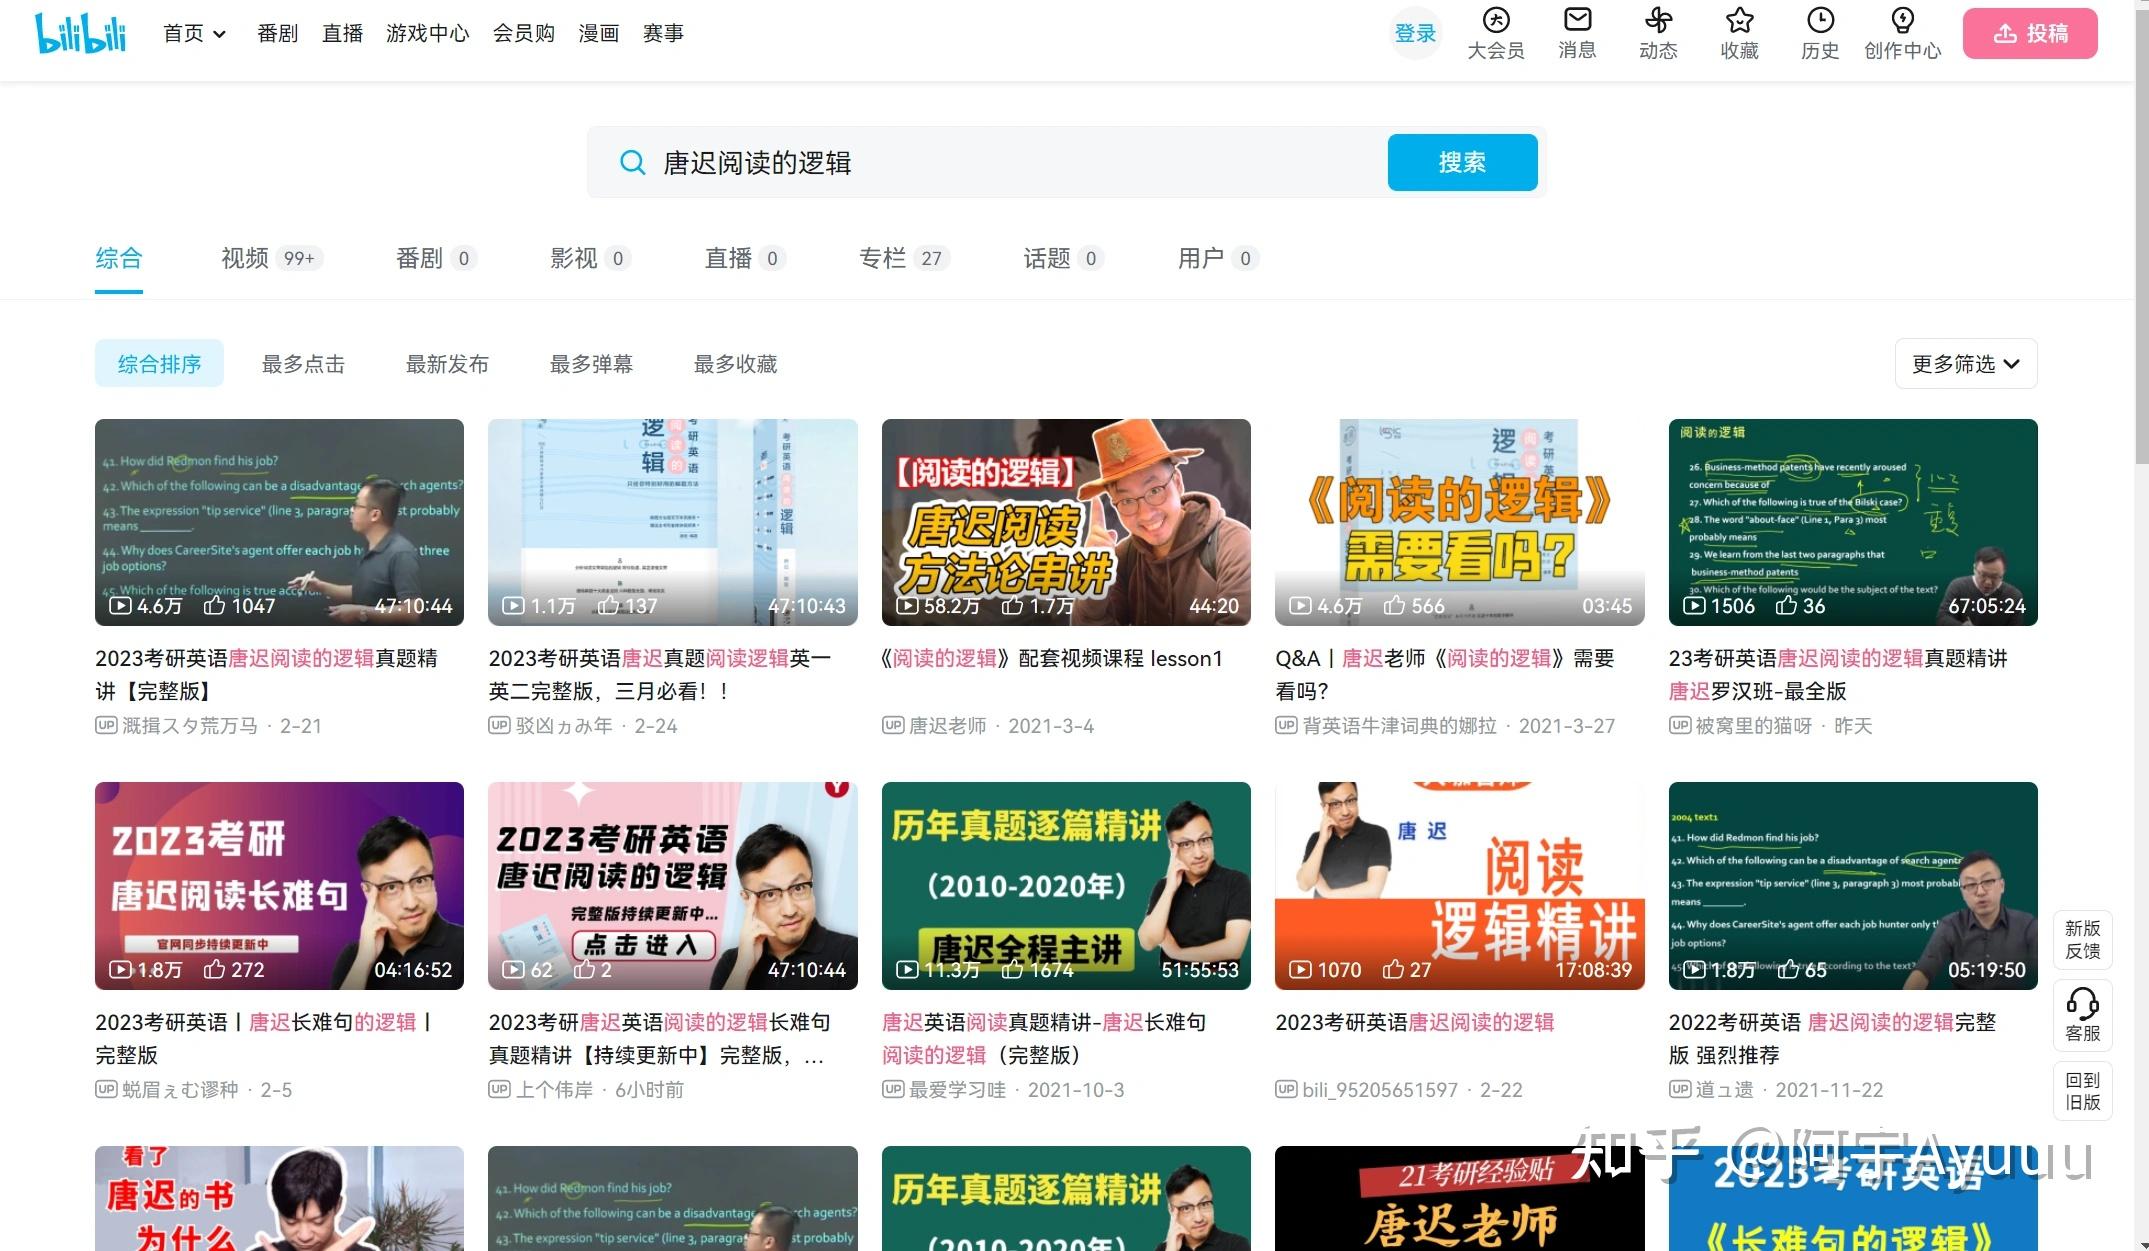The width and height of the screenshot is (2149, 1251).
Task: Open 赛事 in the top navigation
Action: coord(663,33)
